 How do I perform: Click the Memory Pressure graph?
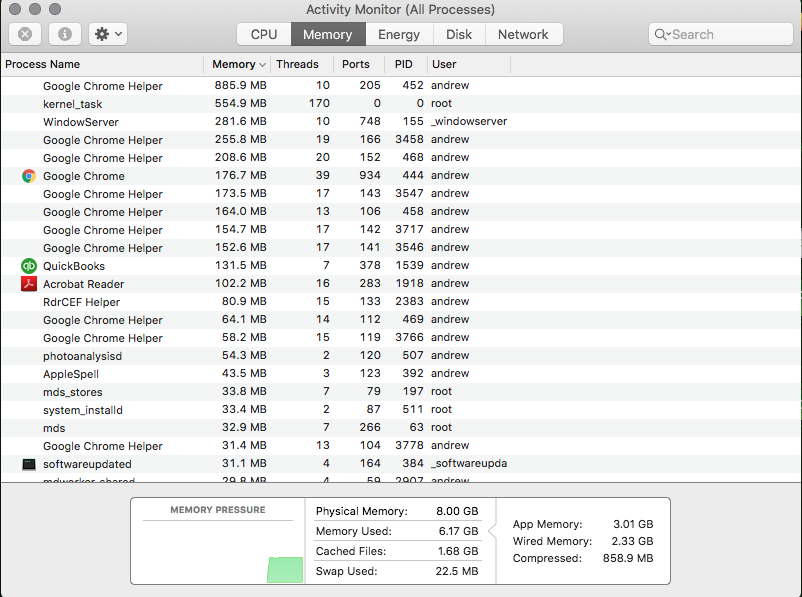218,552
